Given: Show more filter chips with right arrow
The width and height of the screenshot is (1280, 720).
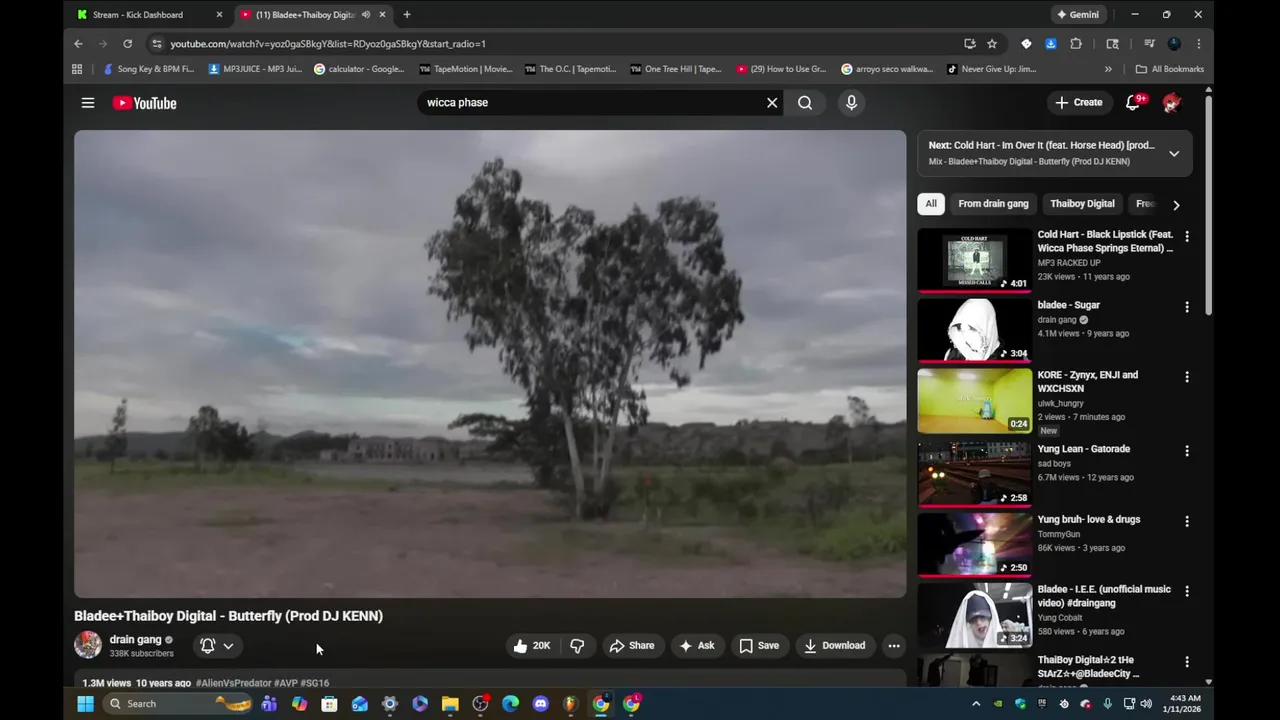Looking at the screenshot, I should pos(1176,204).
